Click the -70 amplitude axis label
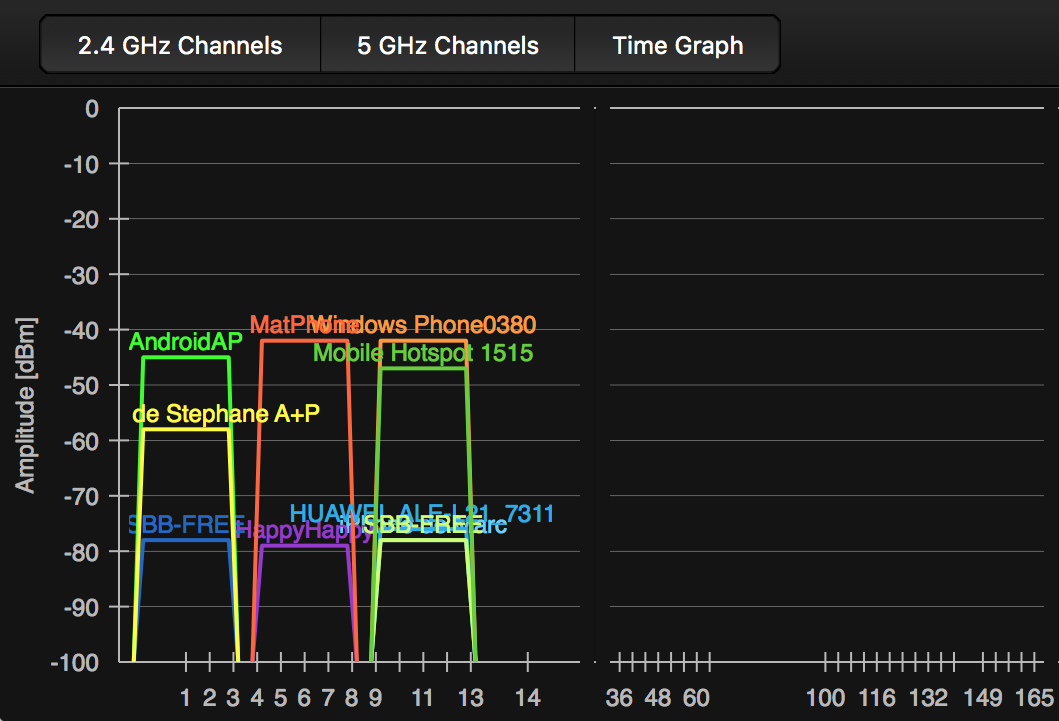Image resolution: width=1059 pixels, height=721 pixels. click(x=81, y=497)
